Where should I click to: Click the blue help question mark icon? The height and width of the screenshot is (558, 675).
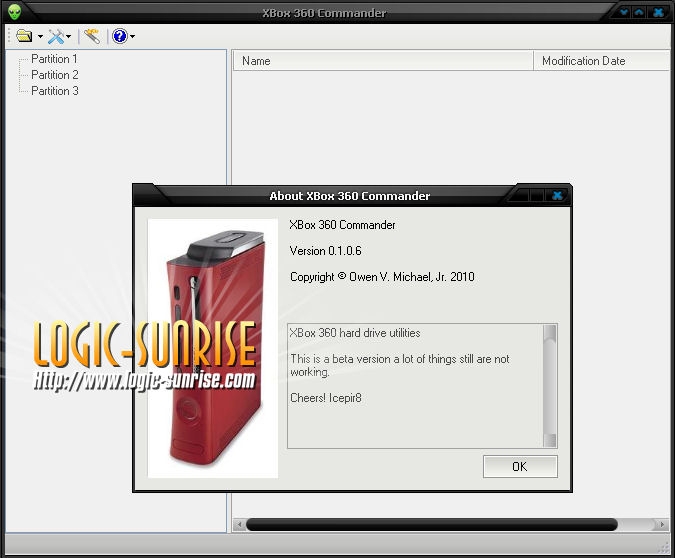point(120,36)
